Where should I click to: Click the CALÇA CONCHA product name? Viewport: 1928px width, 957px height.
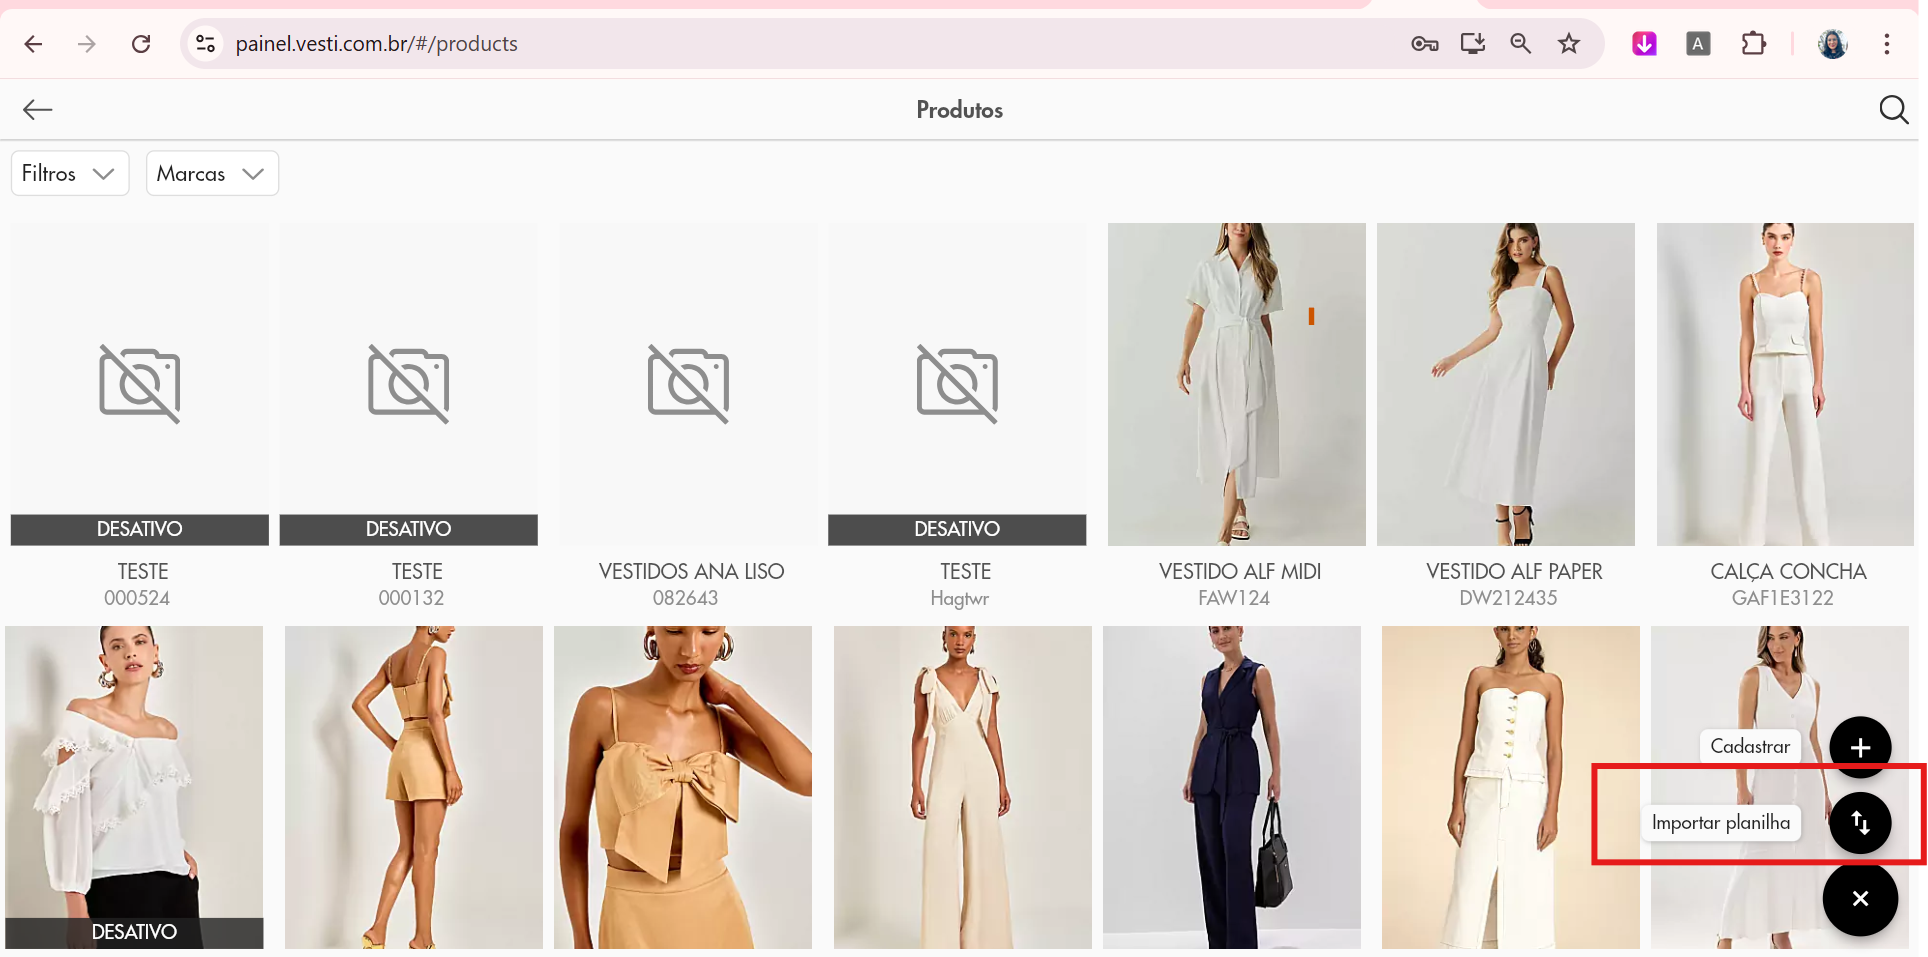pos(1788,572)
